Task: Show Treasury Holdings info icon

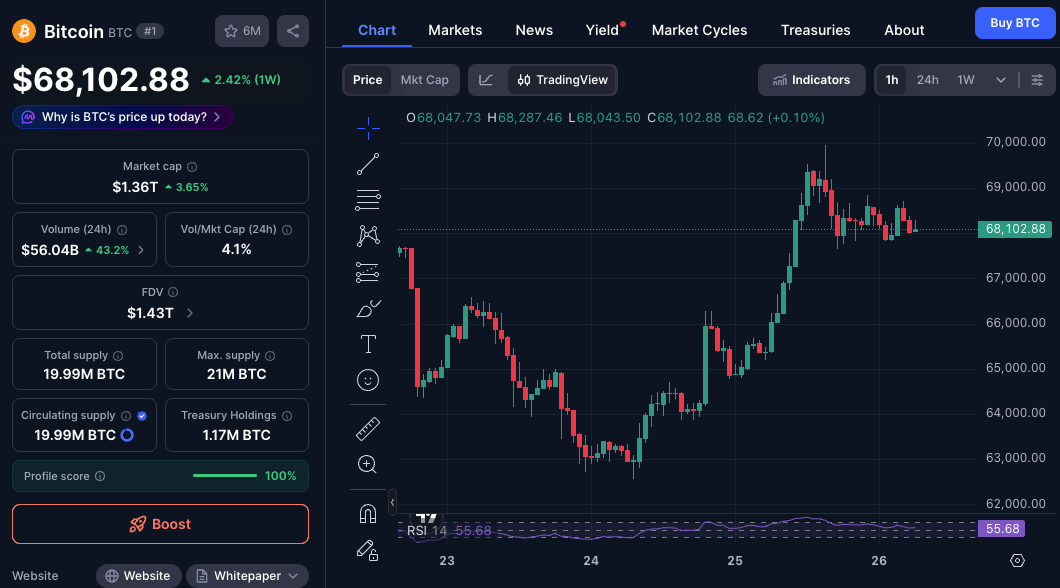Action: click(287, 416)
